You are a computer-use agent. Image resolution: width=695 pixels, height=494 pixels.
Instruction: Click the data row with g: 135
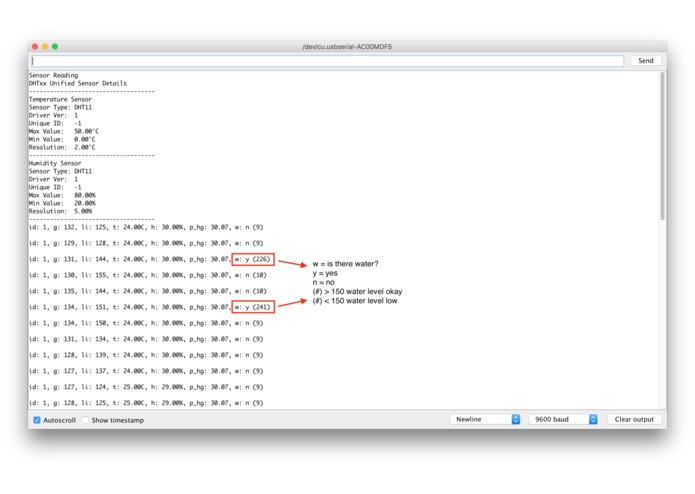click(148, 291)
